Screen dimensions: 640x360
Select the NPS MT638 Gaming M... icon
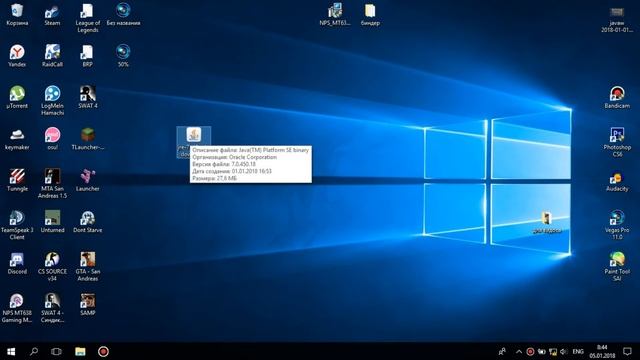coord(17,308)
